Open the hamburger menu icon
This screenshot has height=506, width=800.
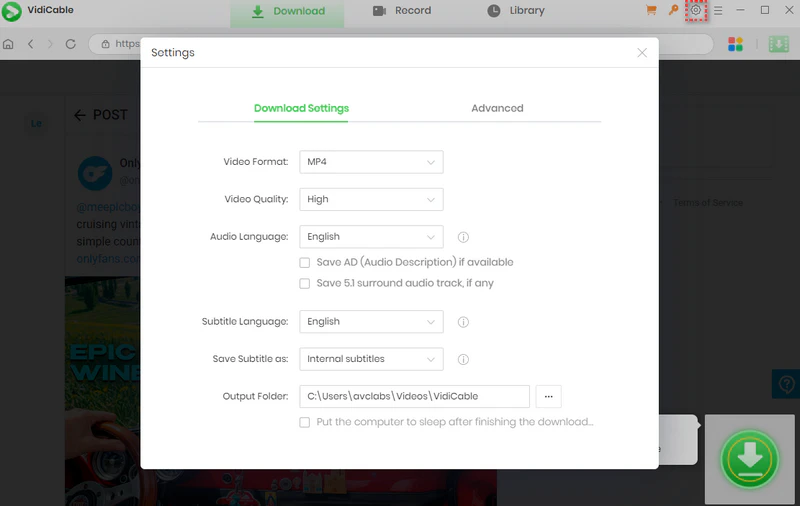tap(718, 10)
